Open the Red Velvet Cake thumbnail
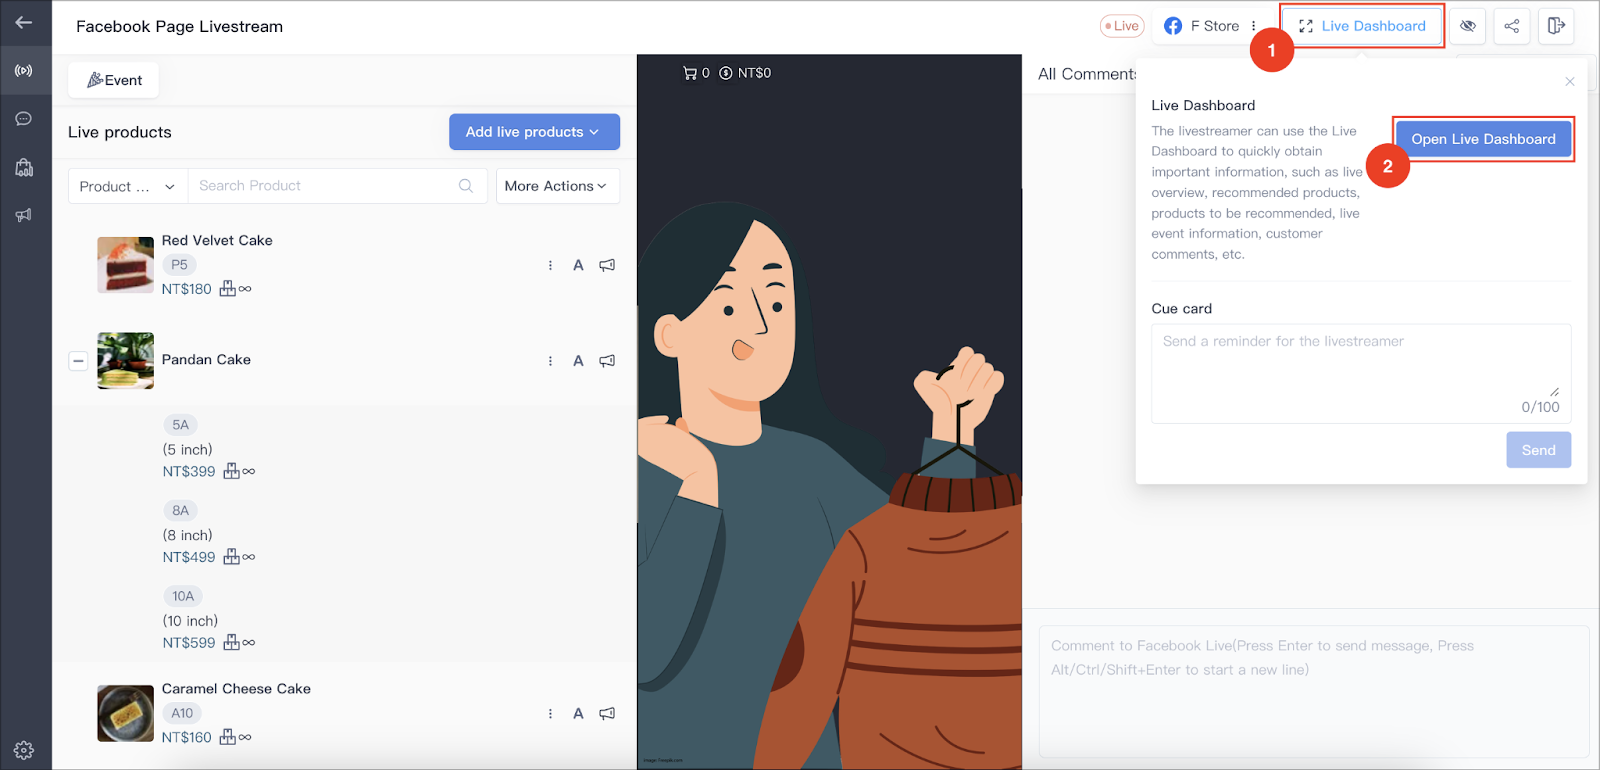Viewport: 1600px width, 770px height. [125, 265]
